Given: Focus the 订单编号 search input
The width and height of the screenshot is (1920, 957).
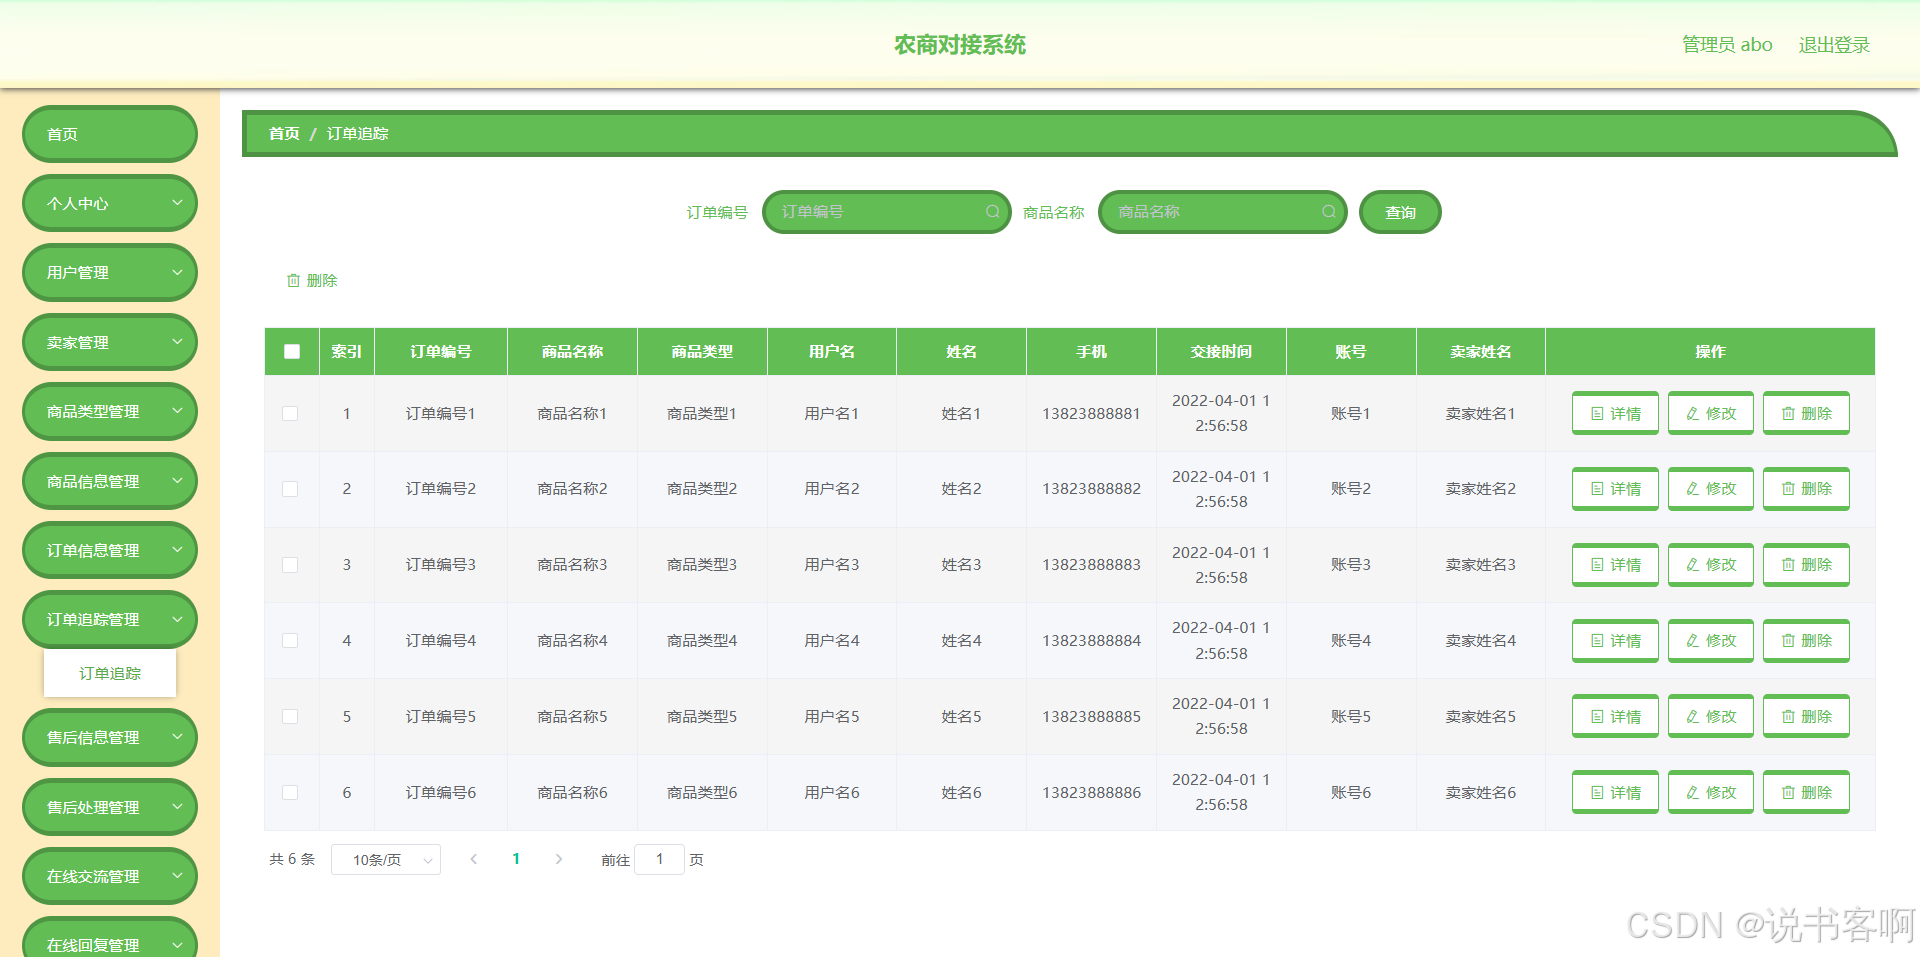Looking at the screenshot, I should pyautogui.click(x=887, y=212).
